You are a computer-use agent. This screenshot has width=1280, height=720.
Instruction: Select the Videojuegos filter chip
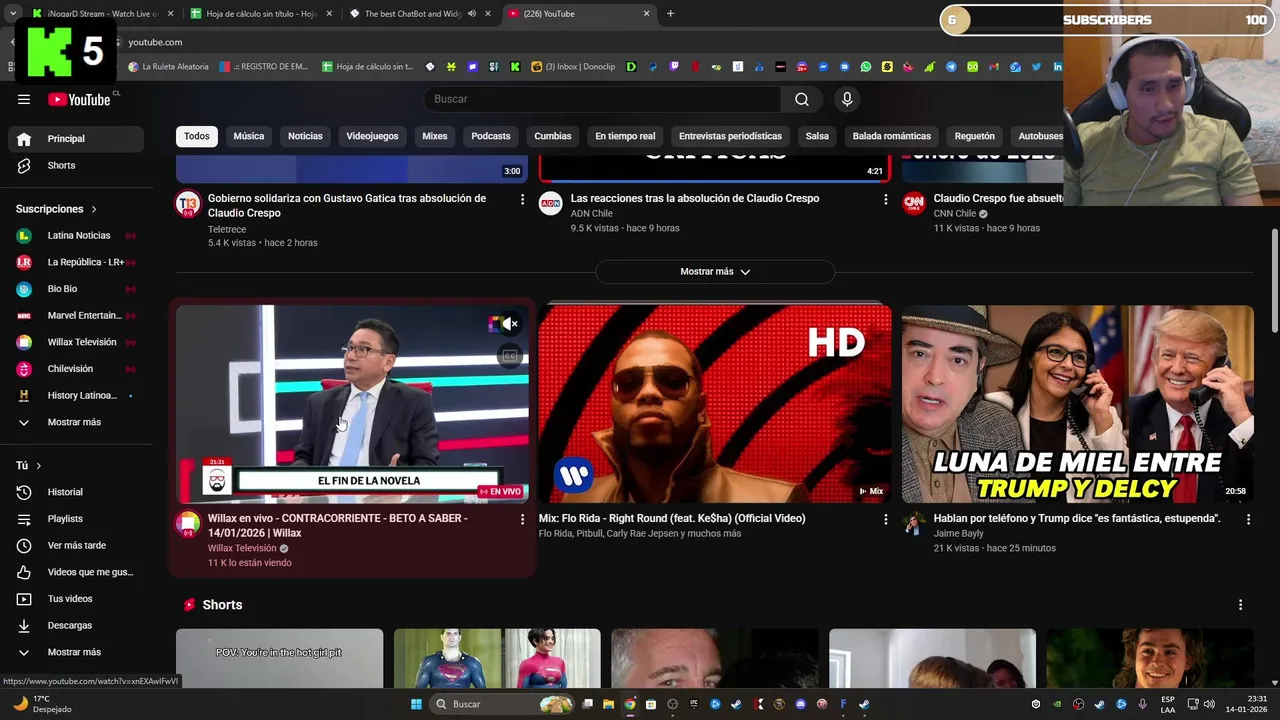coord(372,136)
